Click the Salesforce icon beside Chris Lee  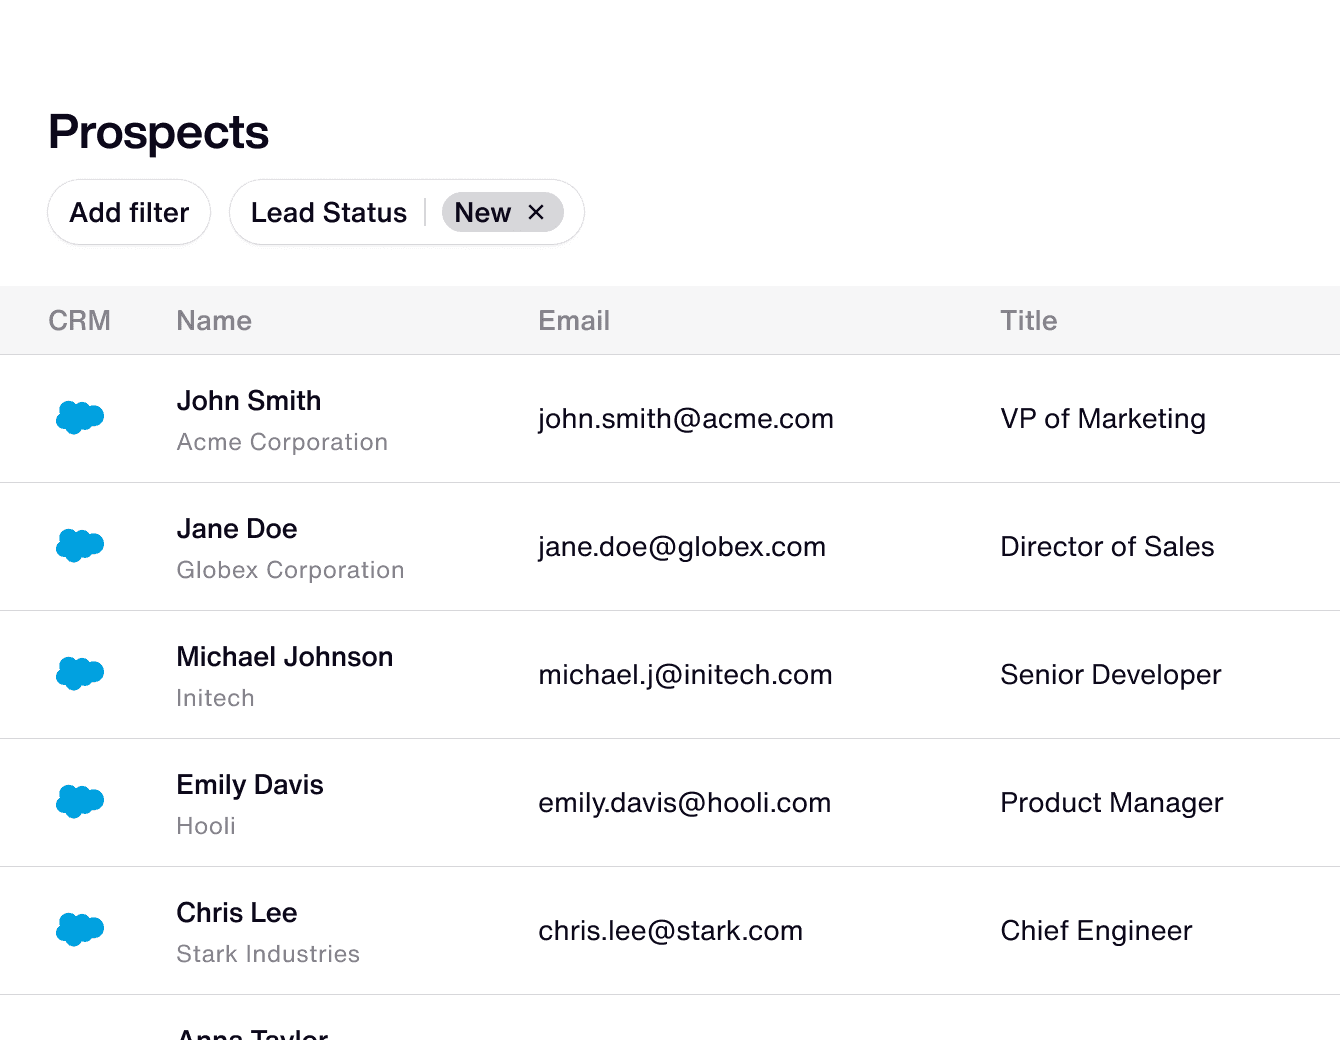80,929
